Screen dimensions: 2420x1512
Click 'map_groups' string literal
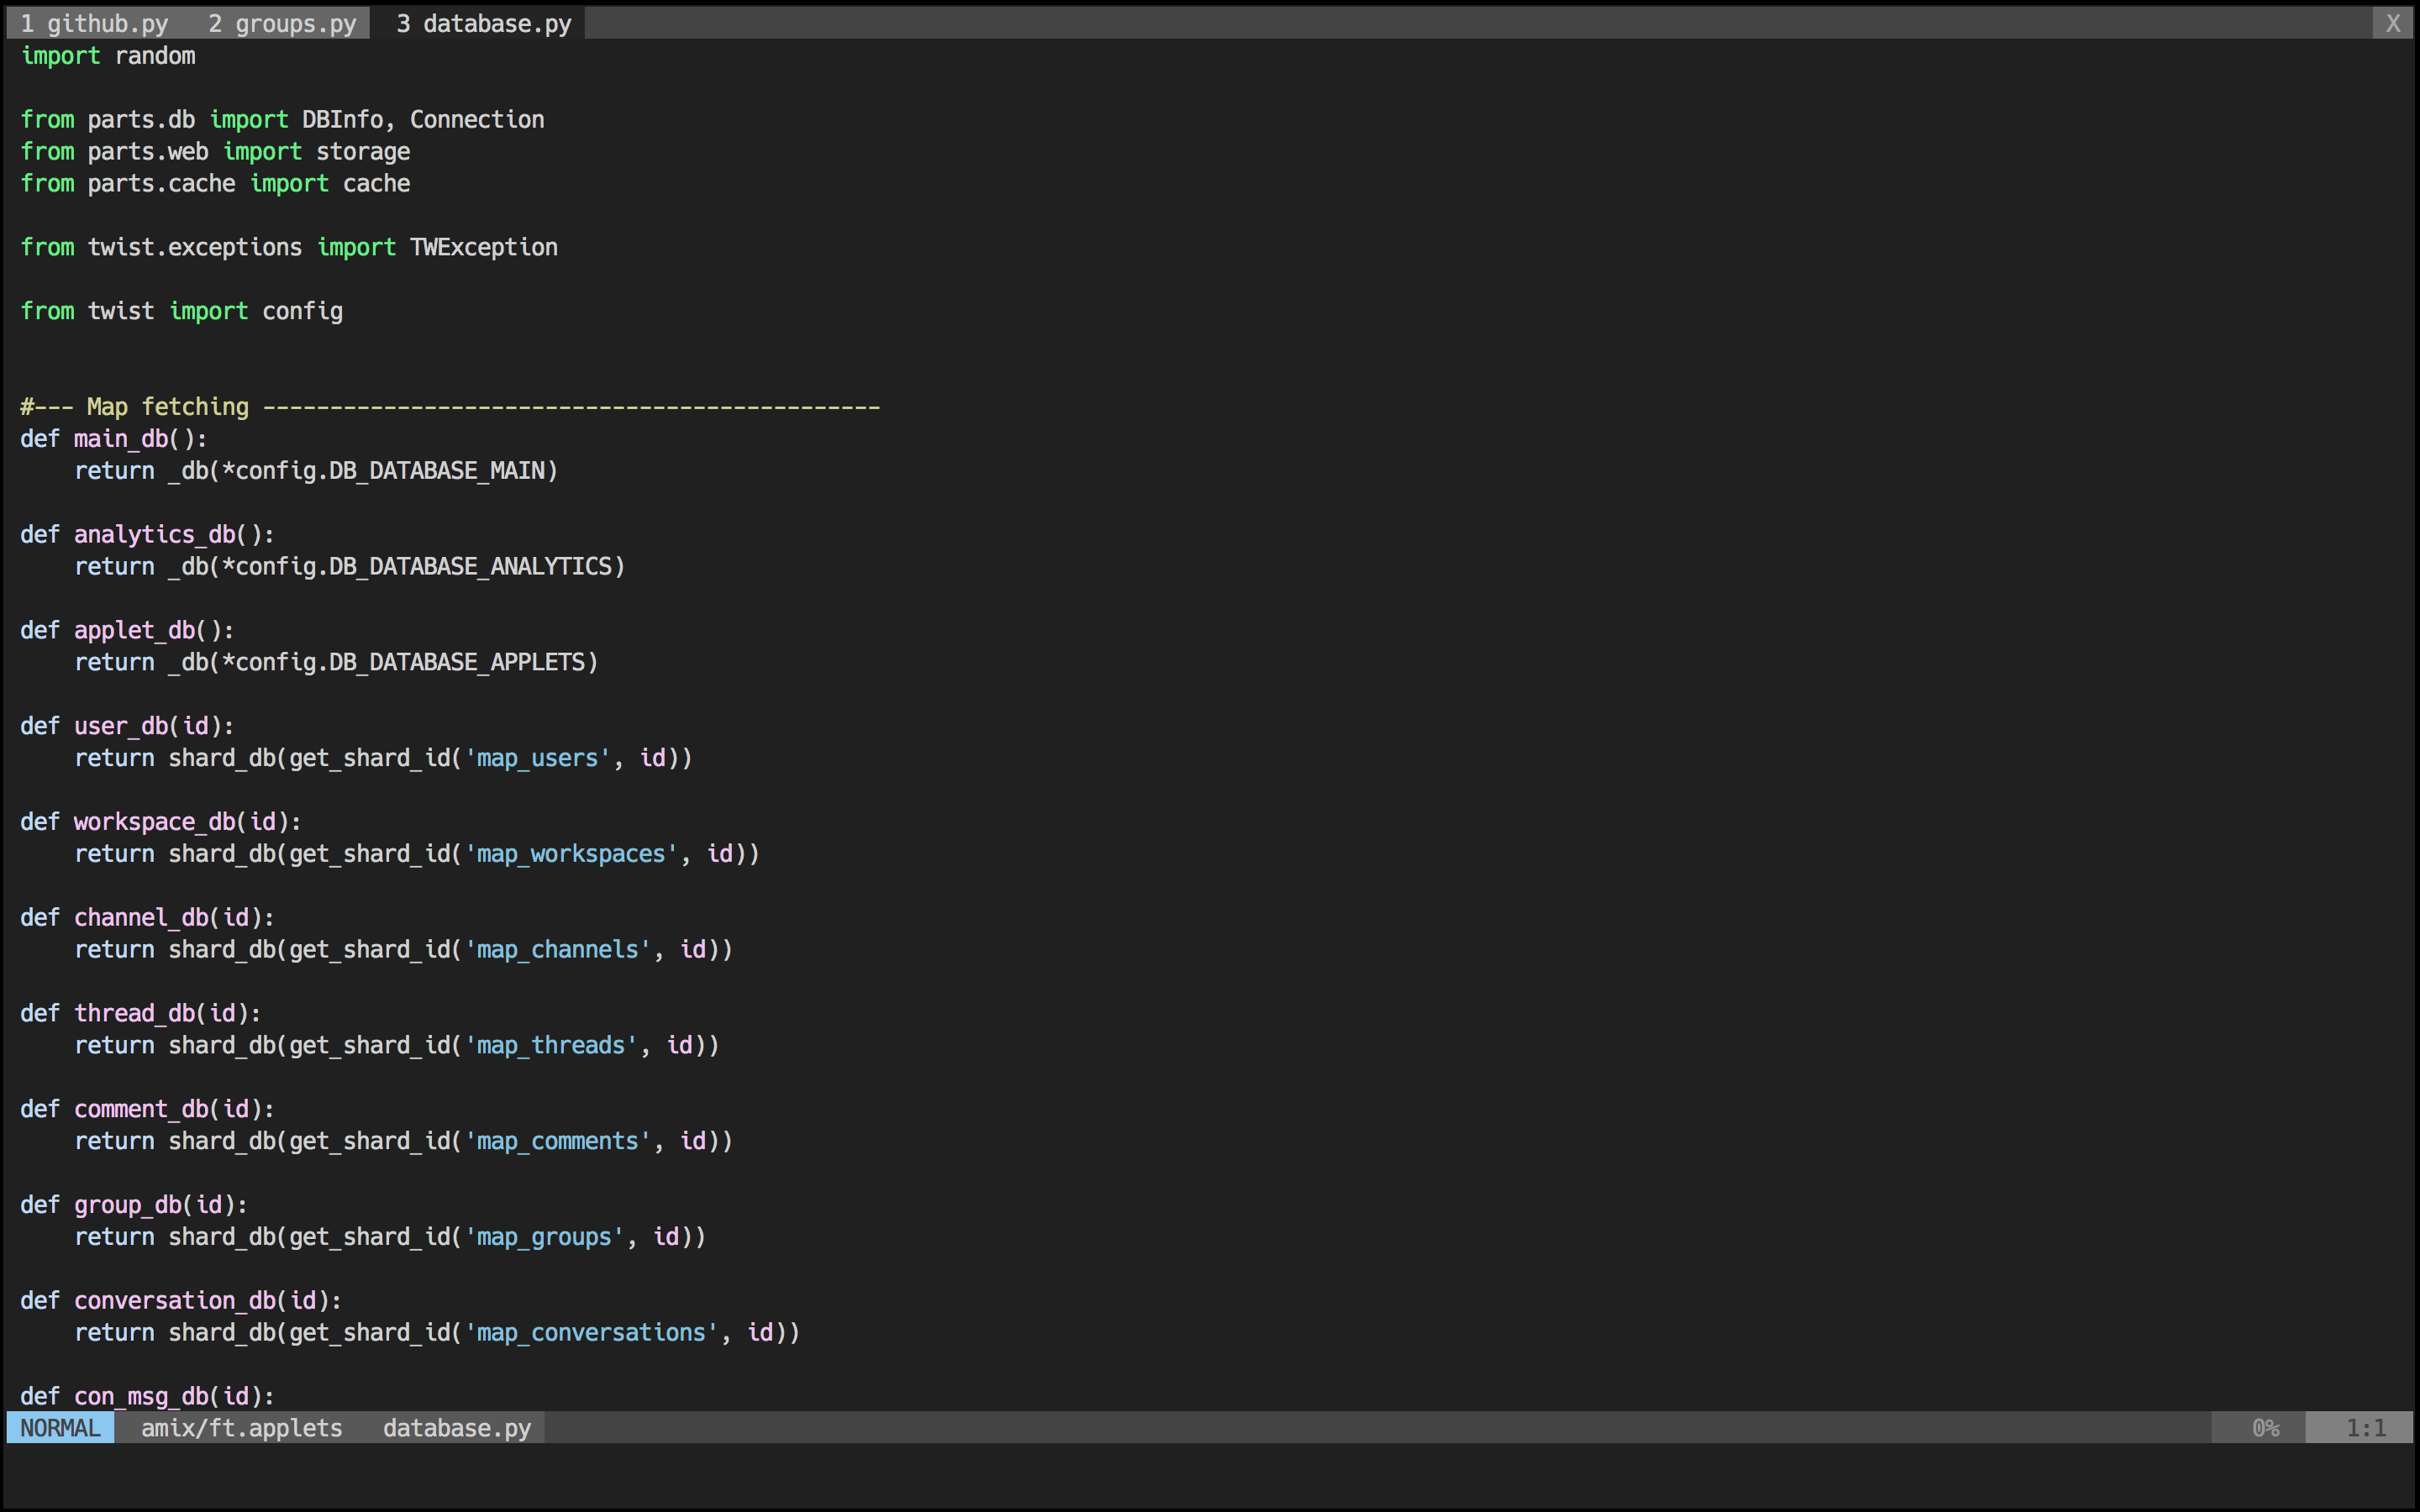pyautogui.click(x=544, y=1237)
